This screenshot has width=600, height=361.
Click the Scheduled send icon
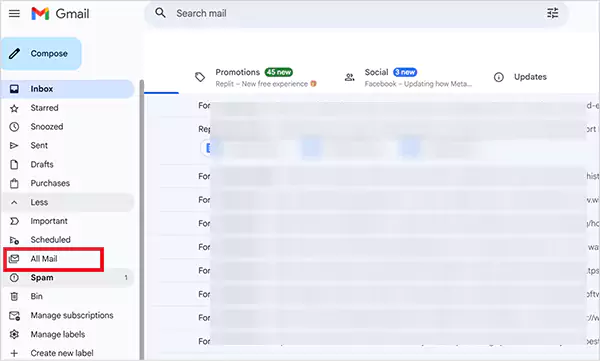[x=14, y=240]
